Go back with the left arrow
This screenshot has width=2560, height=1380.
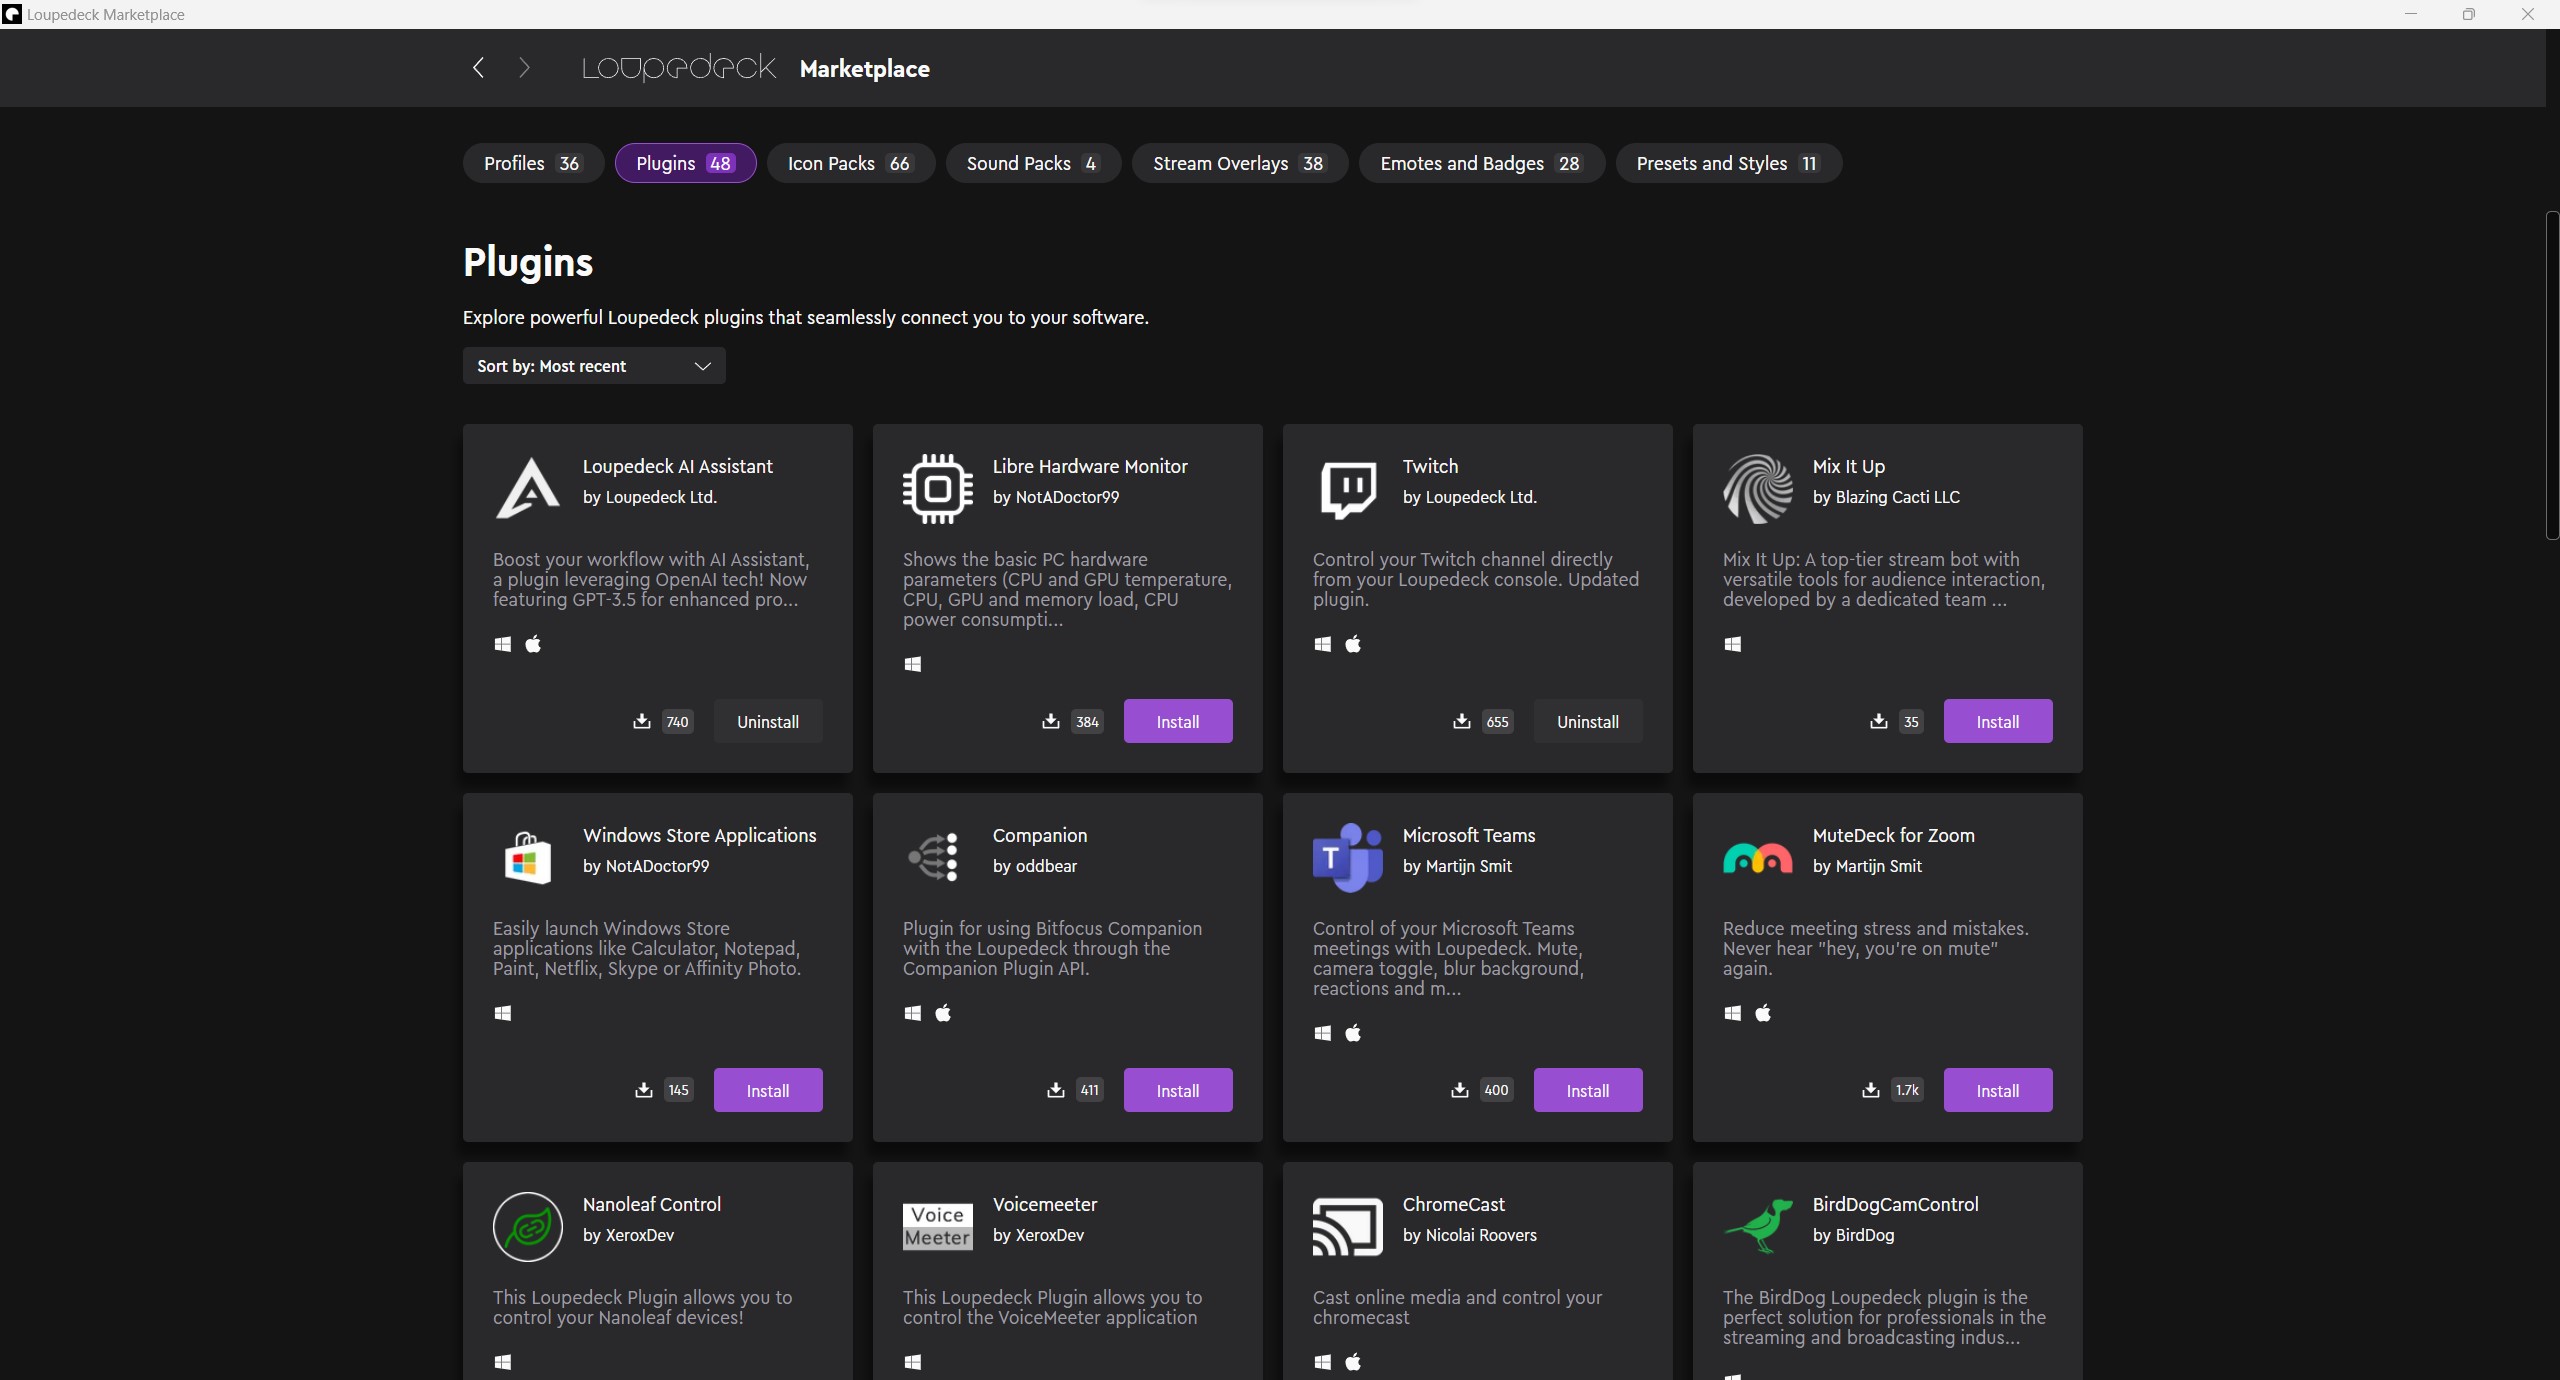478,68
